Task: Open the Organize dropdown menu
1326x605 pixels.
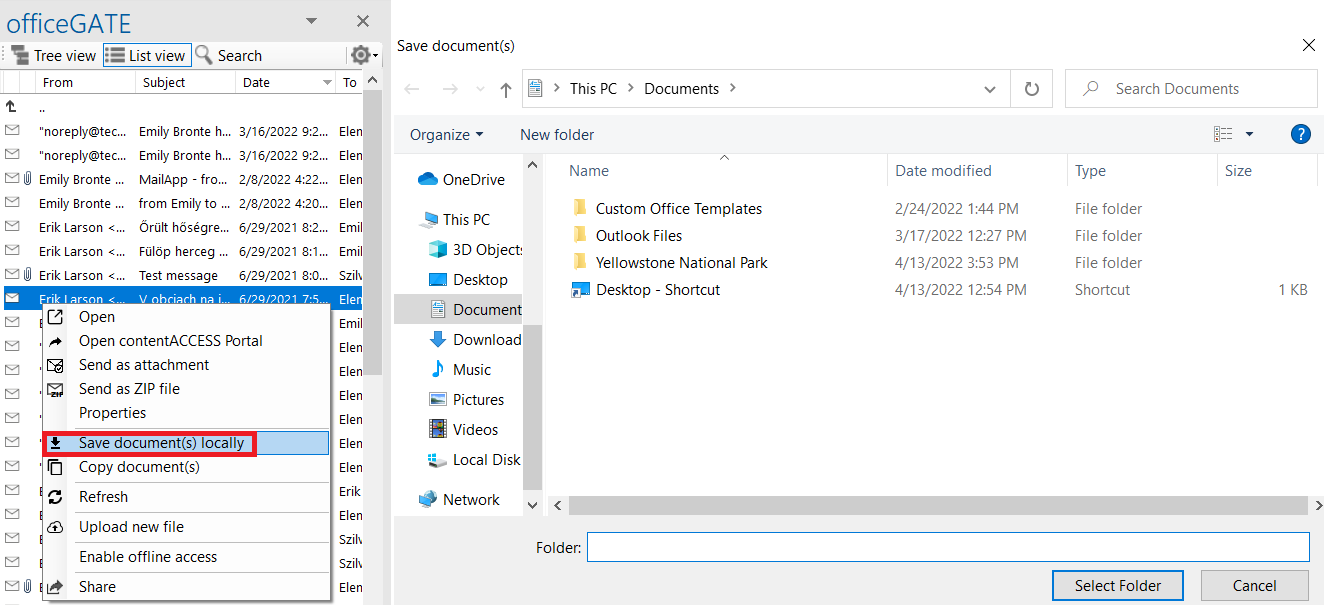Action: (x=446, y=135)
